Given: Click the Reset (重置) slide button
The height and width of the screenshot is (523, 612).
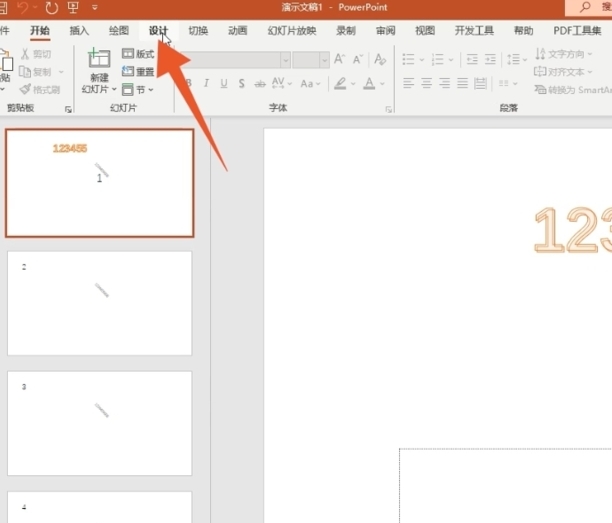Looking at the screenshot, I should click(x=138, y=71).
